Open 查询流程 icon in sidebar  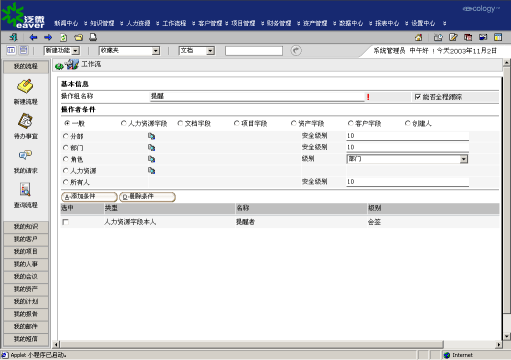click(25, 189)
